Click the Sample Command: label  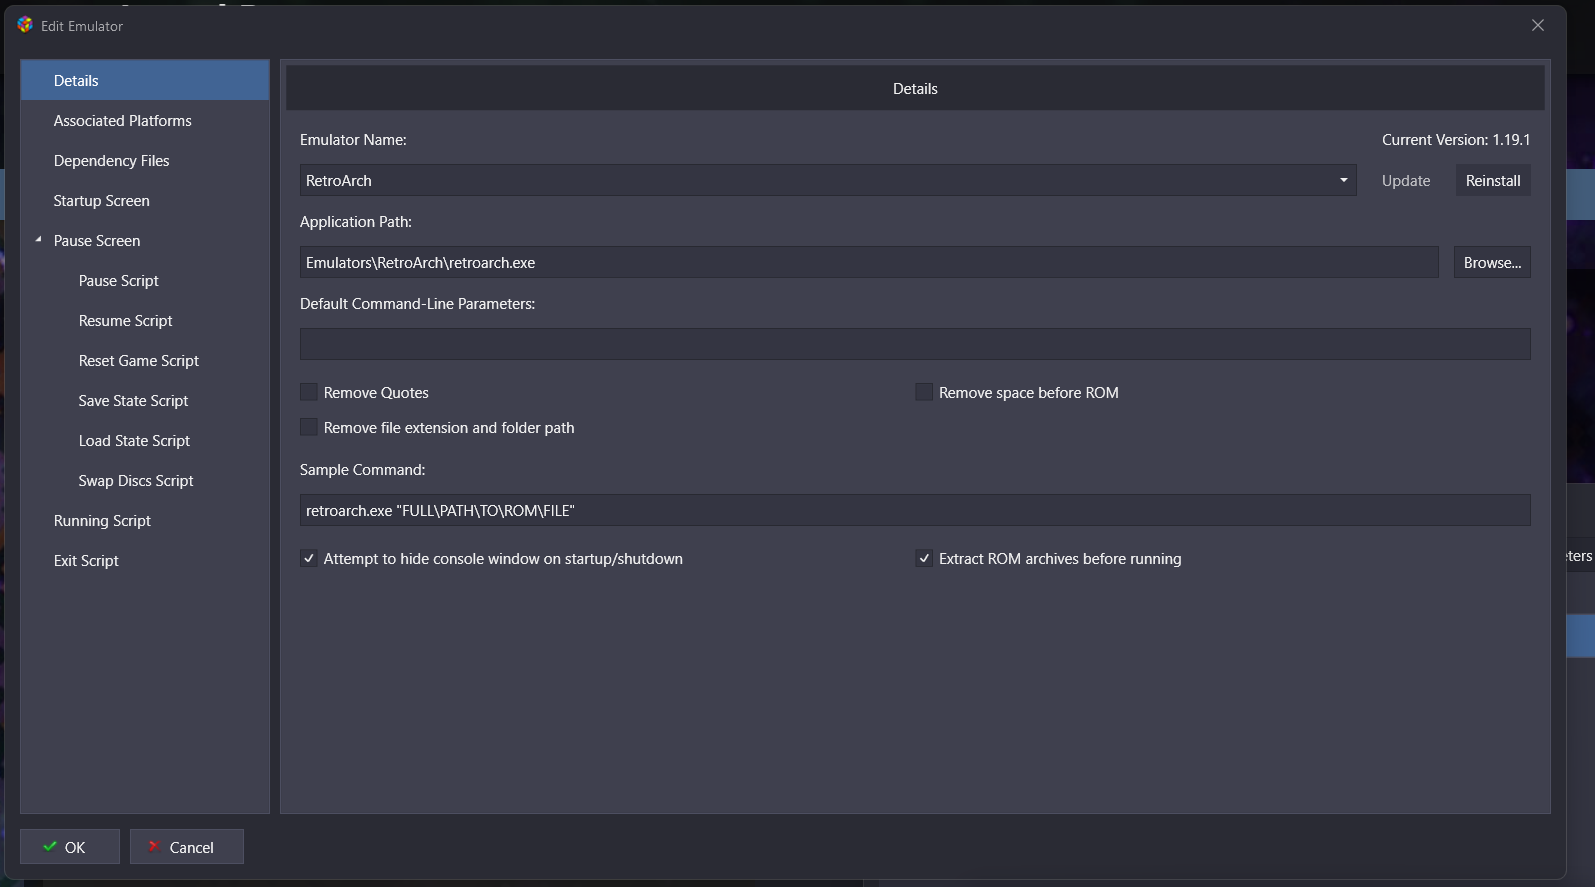point(363,470)
